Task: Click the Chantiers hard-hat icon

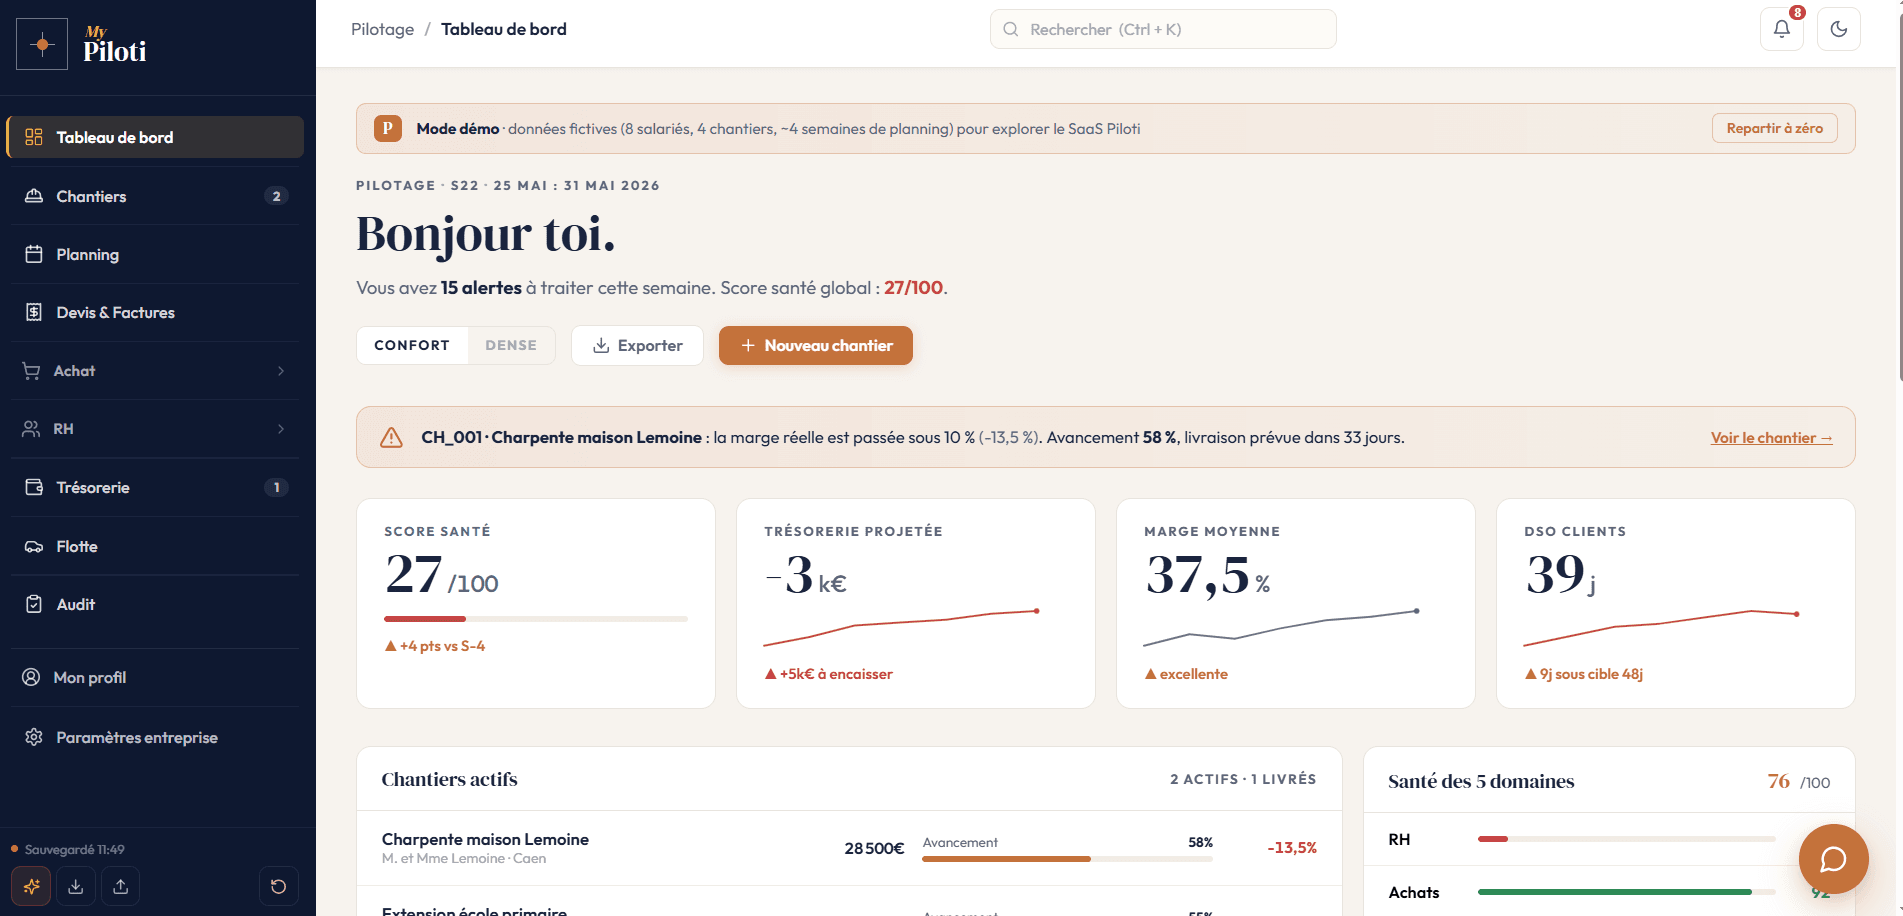Action: click(34, 196)
